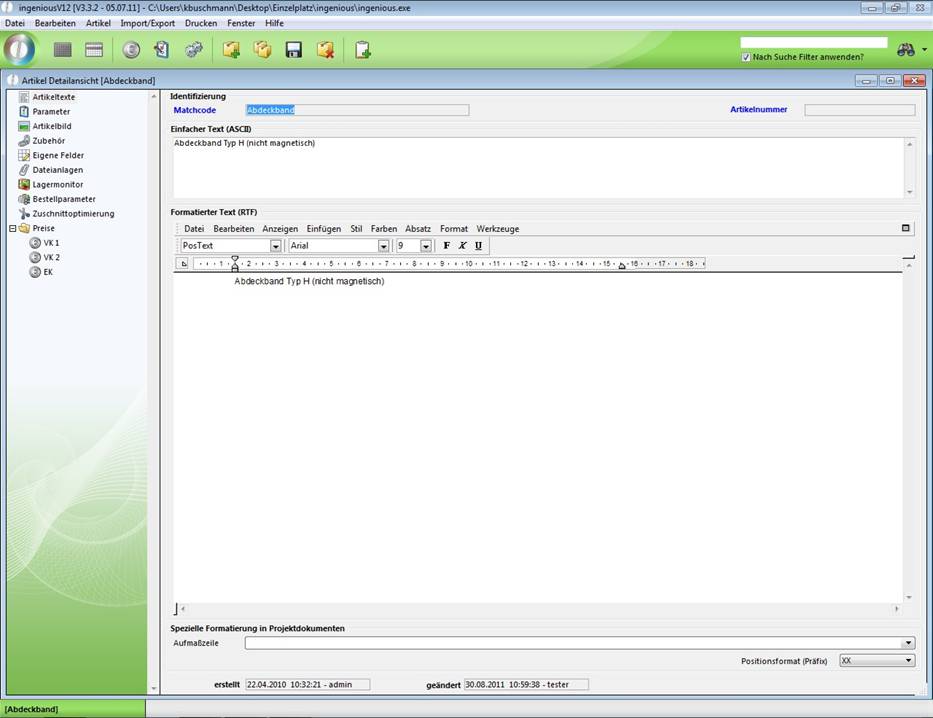The width and height of the screenshot is (933, 718).
Task: Toggle underline formatting (U button)
Action: [x=478, y=246]
